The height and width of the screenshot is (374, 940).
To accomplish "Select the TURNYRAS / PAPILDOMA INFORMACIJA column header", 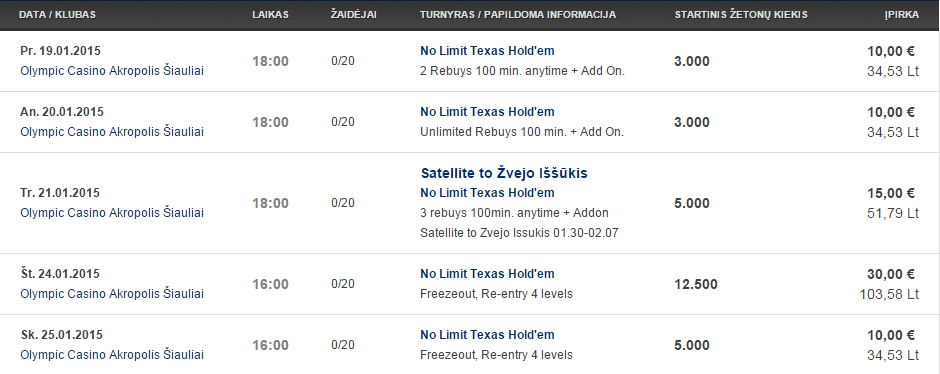I will tap(518, 15).
